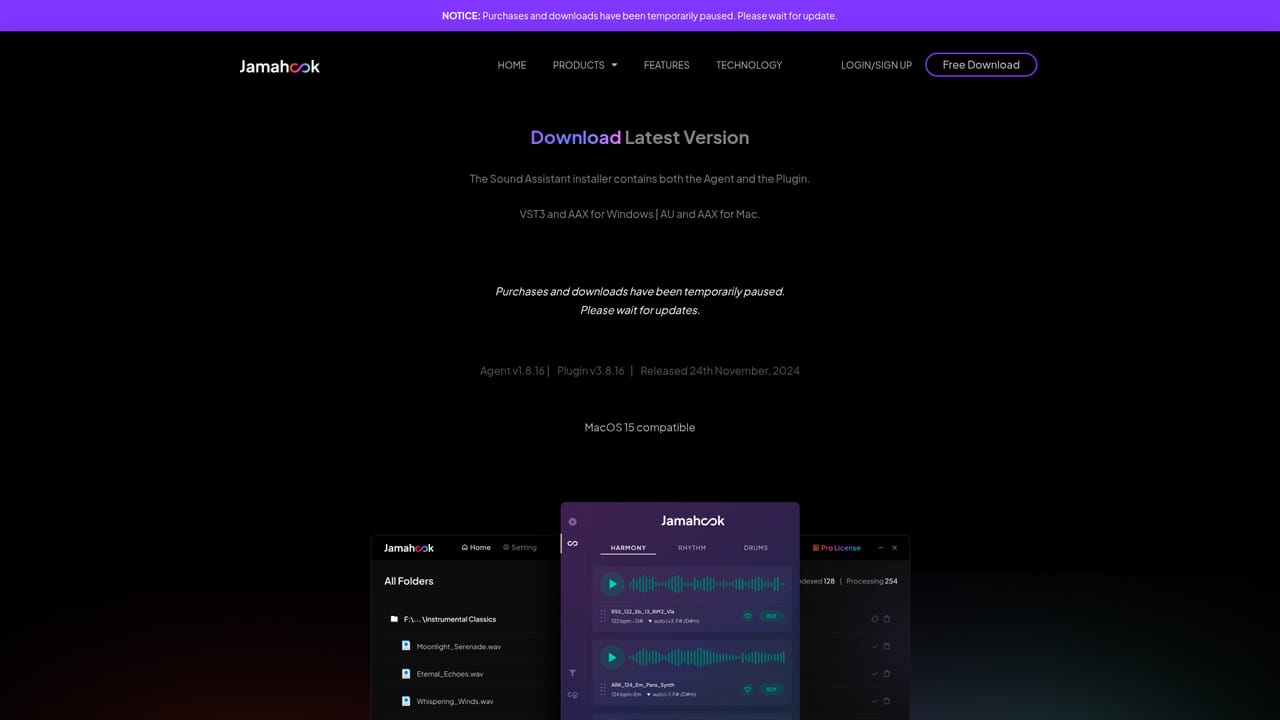This screenshot has height=720, width=1280.
Task: Click the checkmark on the Eternal_Echoes.wav row
Action: click(x=874, y=674)
